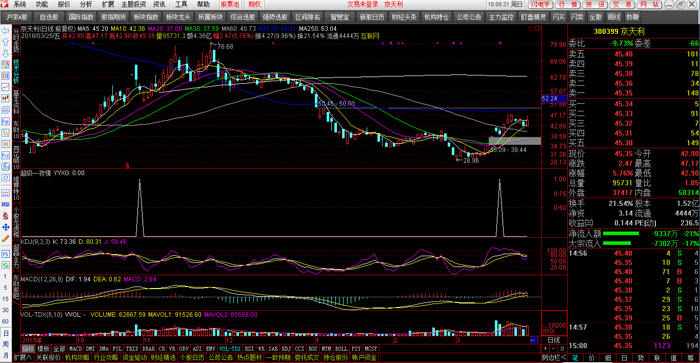Select the 自选股 toolbar button
Viewport: 700px width, 363px height.
click(49, 17)
